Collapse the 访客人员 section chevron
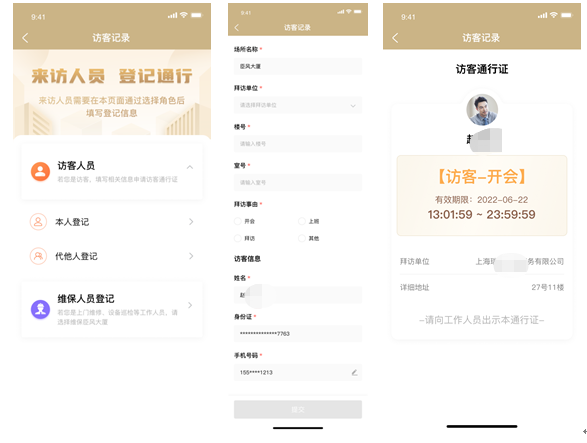 (x=190, y=167)
